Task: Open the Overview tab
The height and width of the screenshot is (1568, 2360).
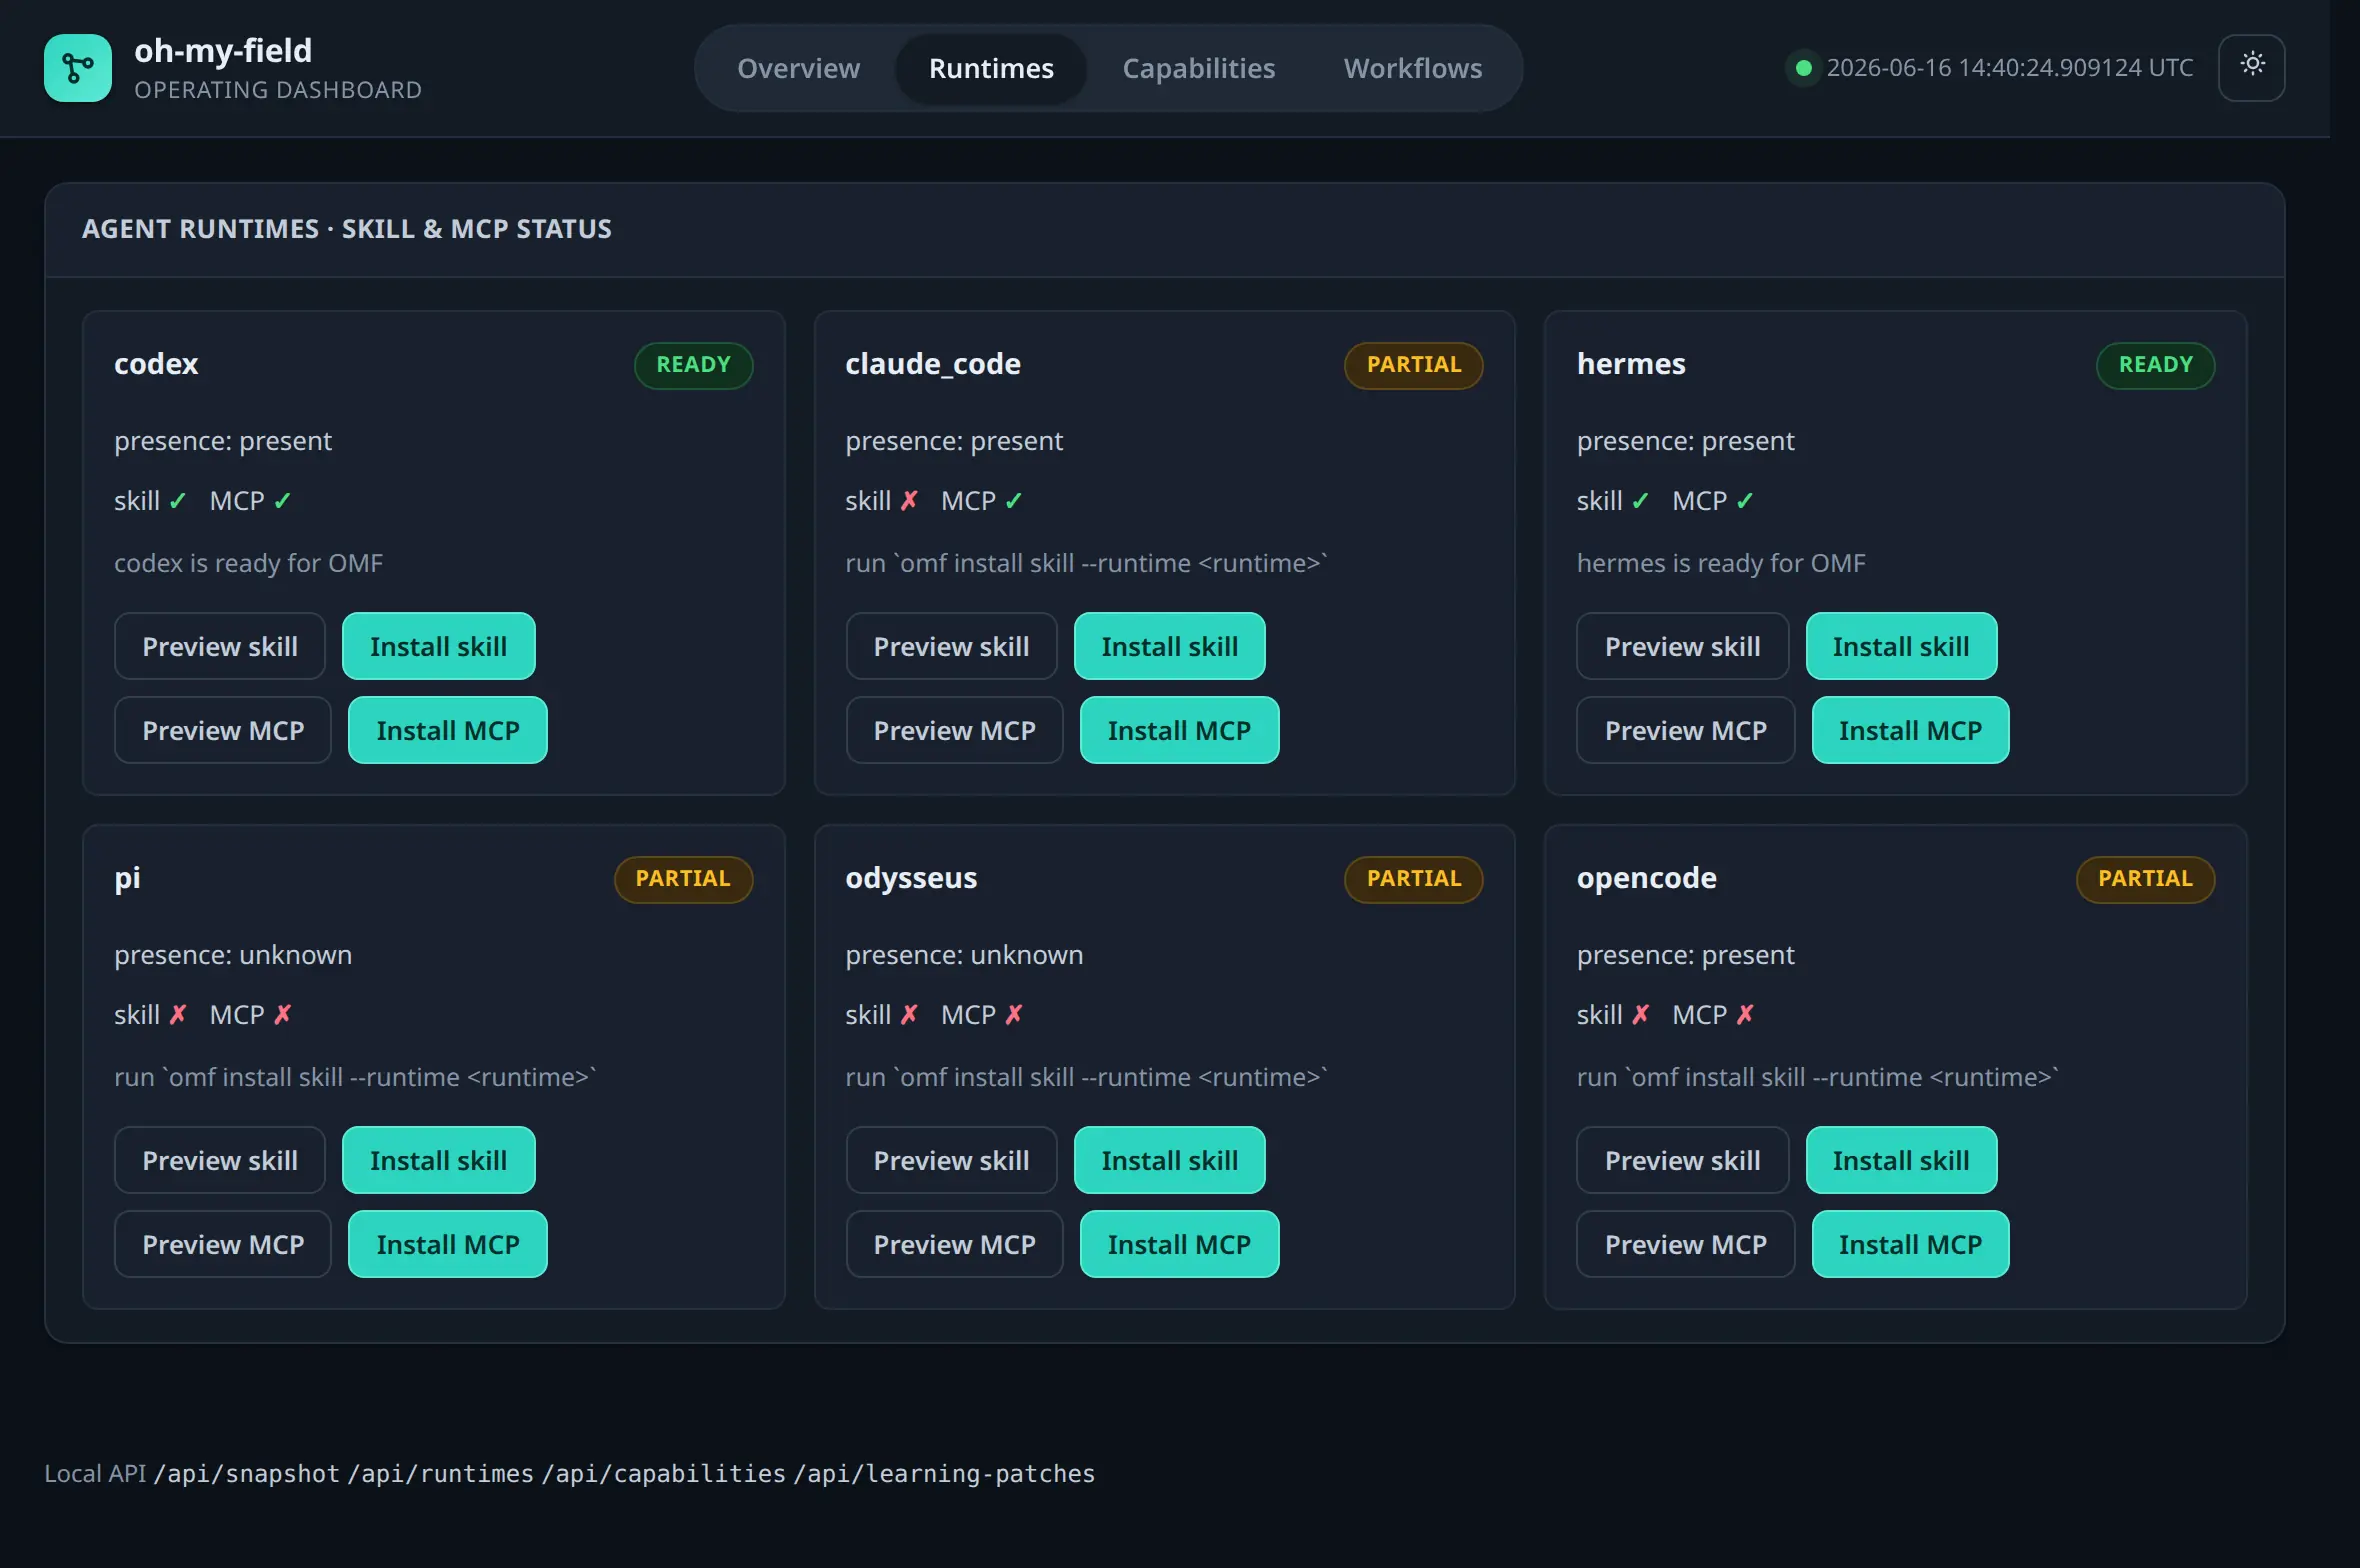Action: click(798, 68)
